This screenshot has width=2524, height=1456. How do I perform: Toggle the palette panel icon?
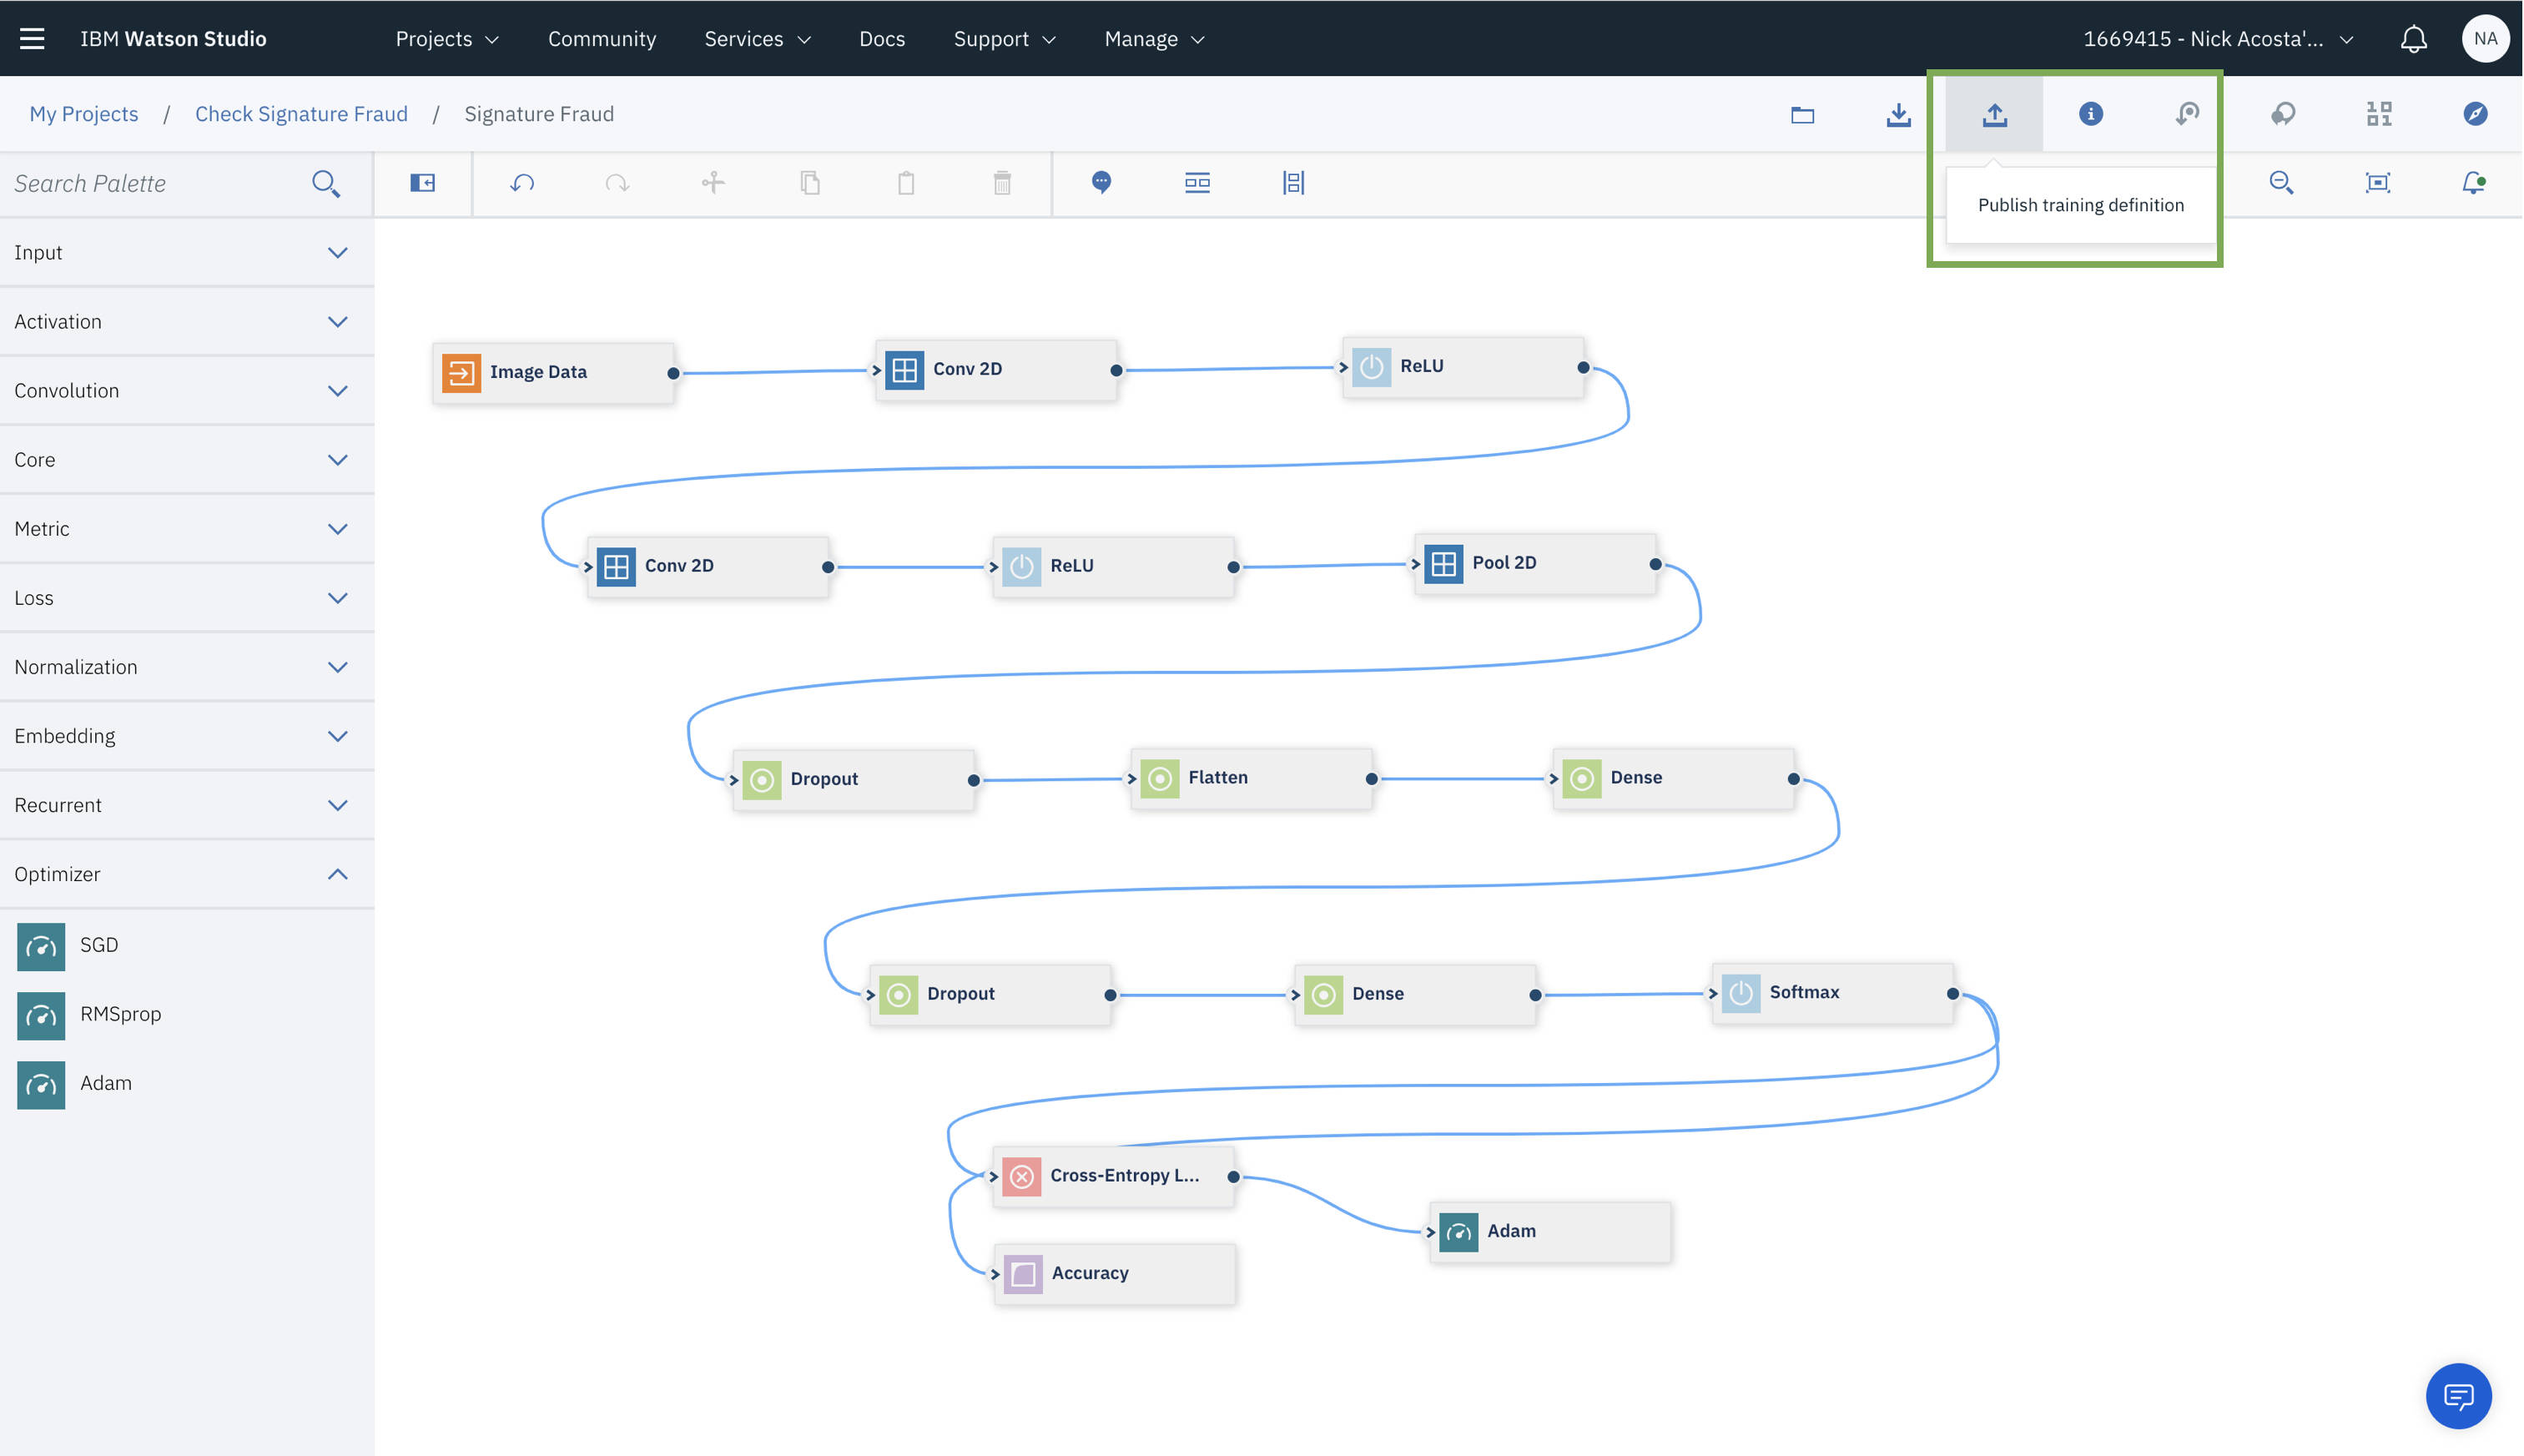pyautogui.click(x=422, y=183)
